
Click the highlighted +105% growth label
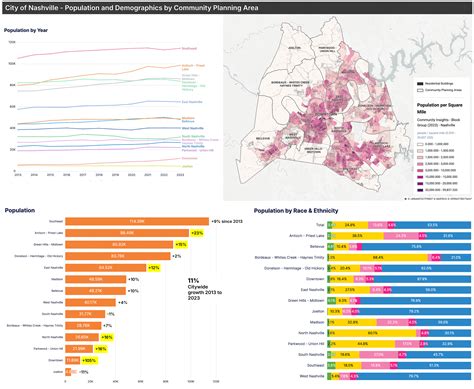(89, 360)
